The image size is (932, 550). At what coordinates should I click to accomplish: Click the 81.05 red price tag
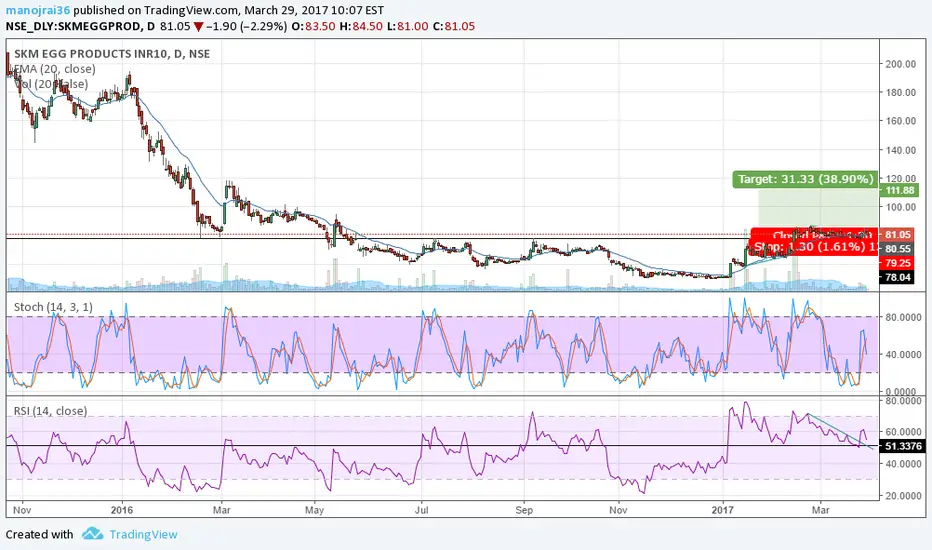[x=898, y=235]
